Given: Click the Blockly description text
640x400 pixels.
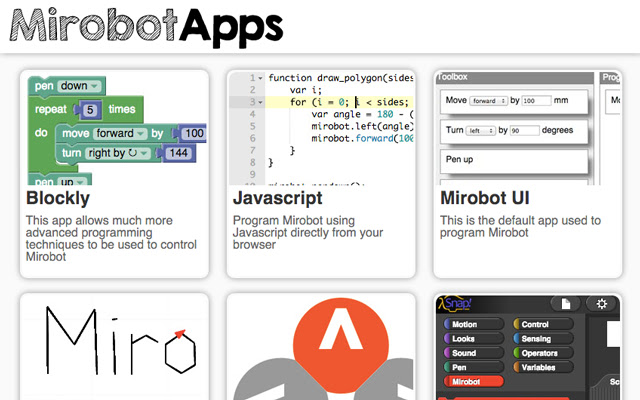Looking at the screenshot, I should 111,238.
